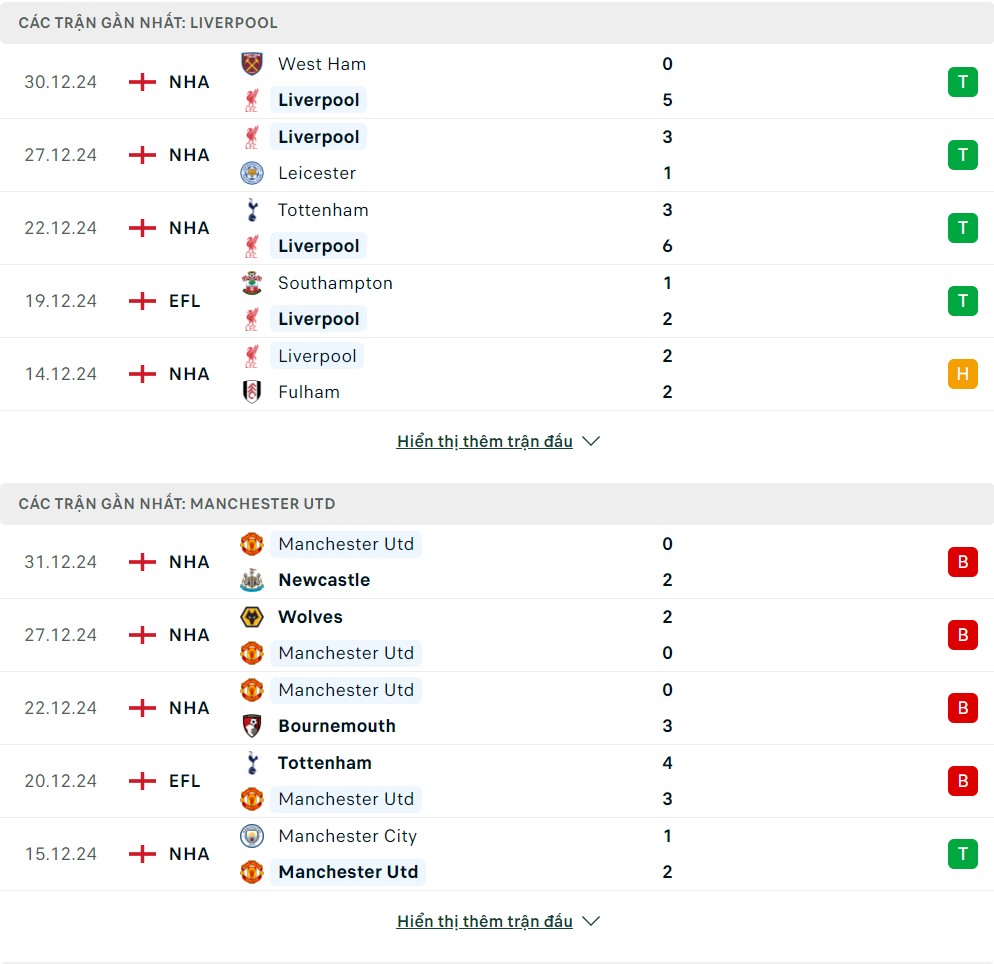Expand more Manchester Utd matches chevron

(590, 921)
